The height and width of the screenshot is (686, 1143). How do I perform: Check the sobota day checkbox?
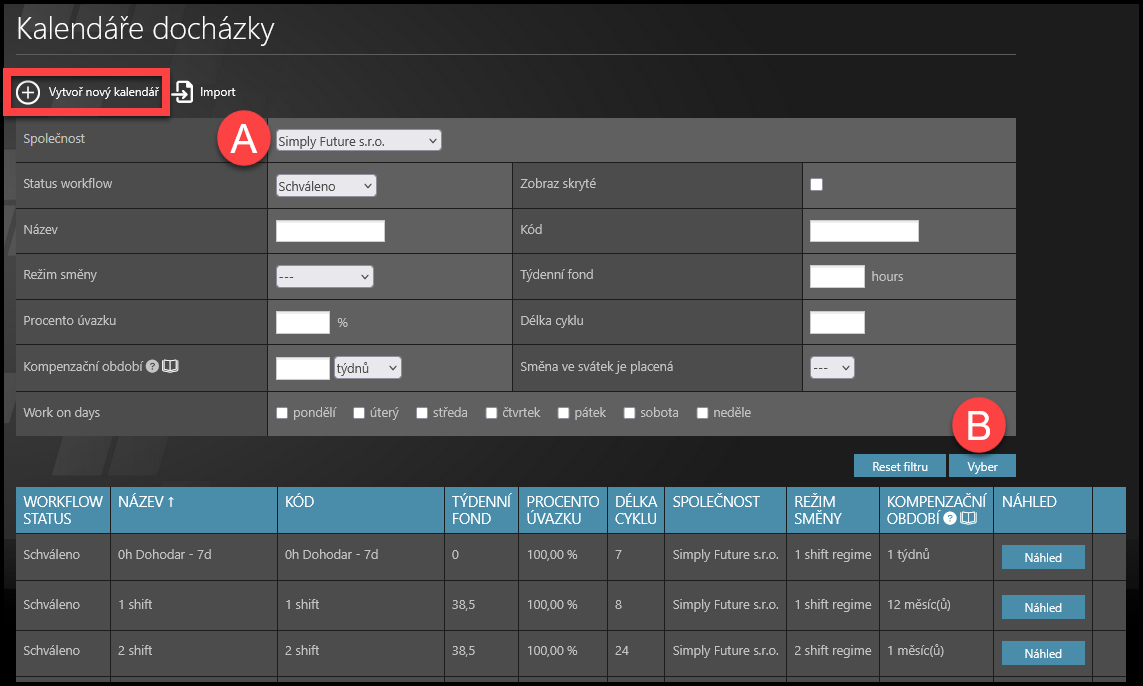[x=629, y=413]
